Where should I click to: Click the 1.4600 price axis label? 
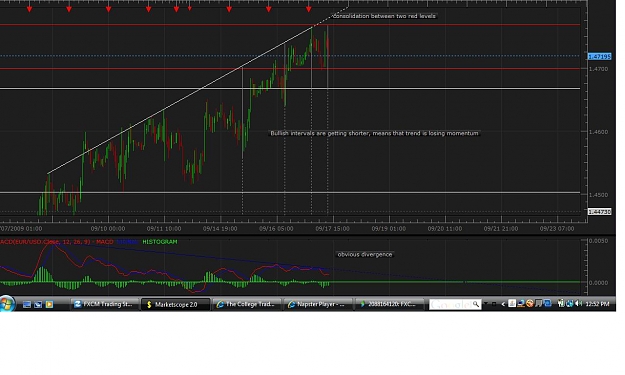[x=599, y=132]
